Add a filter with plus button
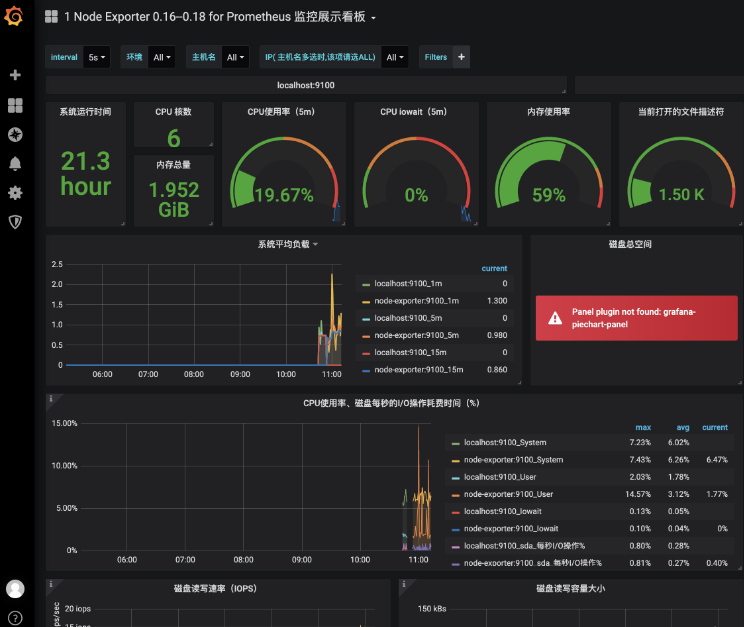 [461, 57]
